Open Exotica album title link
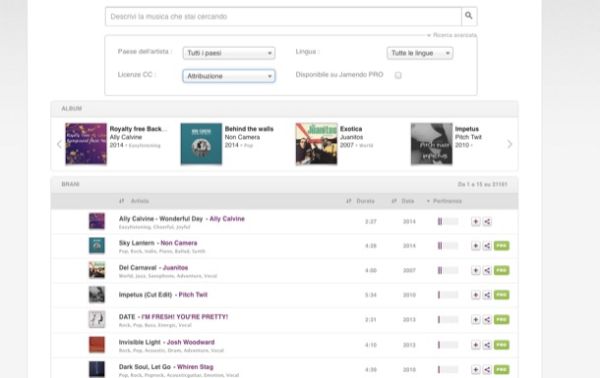Image resolution: width=600 pixels, height=378 pixels. coord(351,129)
